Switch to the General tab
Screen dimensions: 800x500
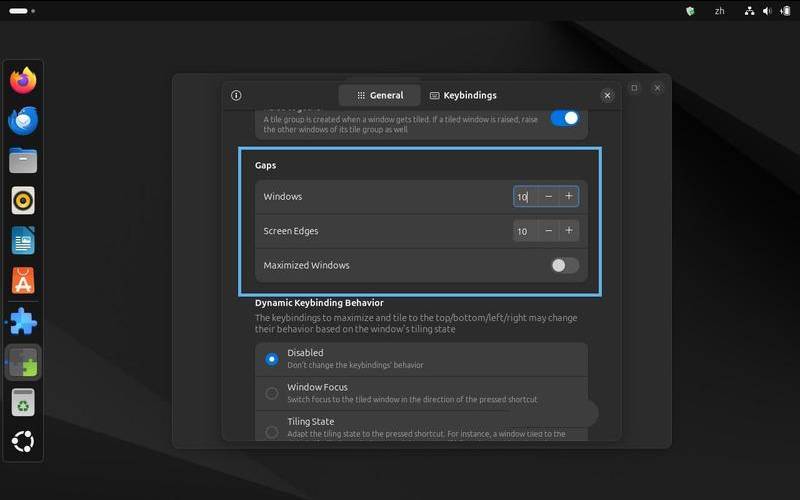pyautogui.click(x=380, y=96)
